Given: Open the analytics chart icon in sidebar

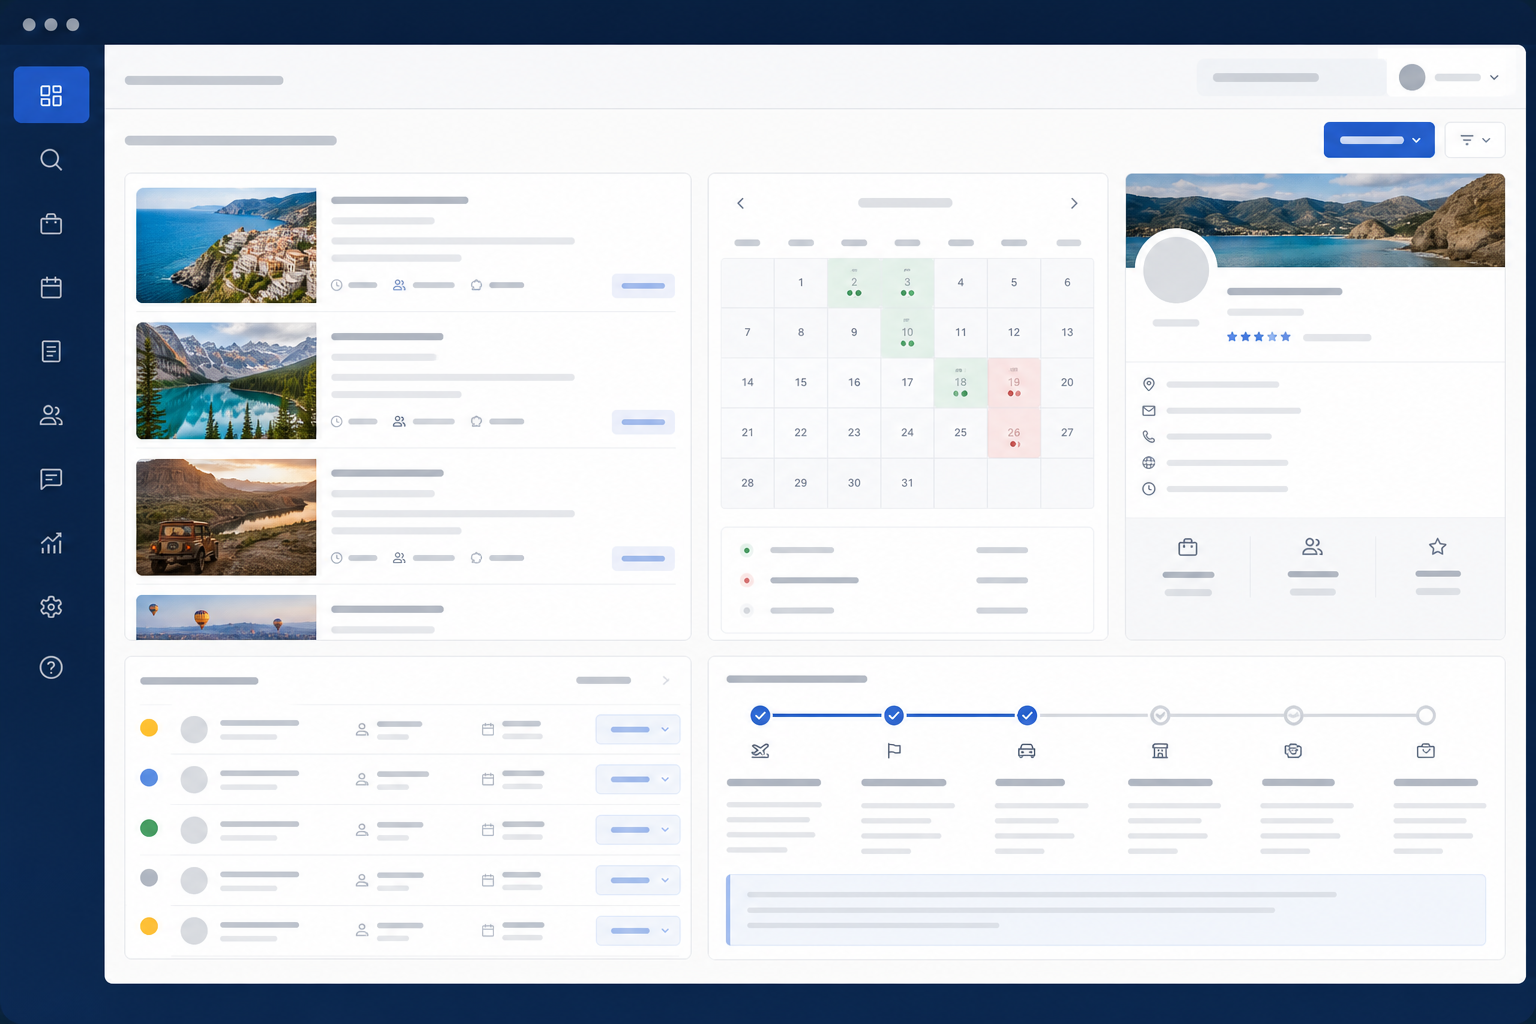Looking at the screenshot, I should click(x=51, y=543).
